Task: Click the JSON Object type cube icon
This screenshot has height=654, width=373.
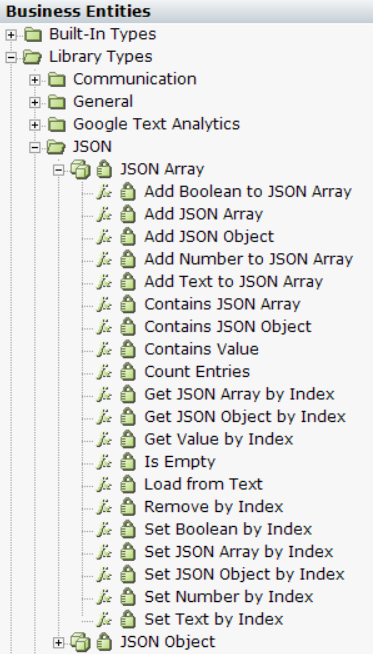Action: click(80, 643)
